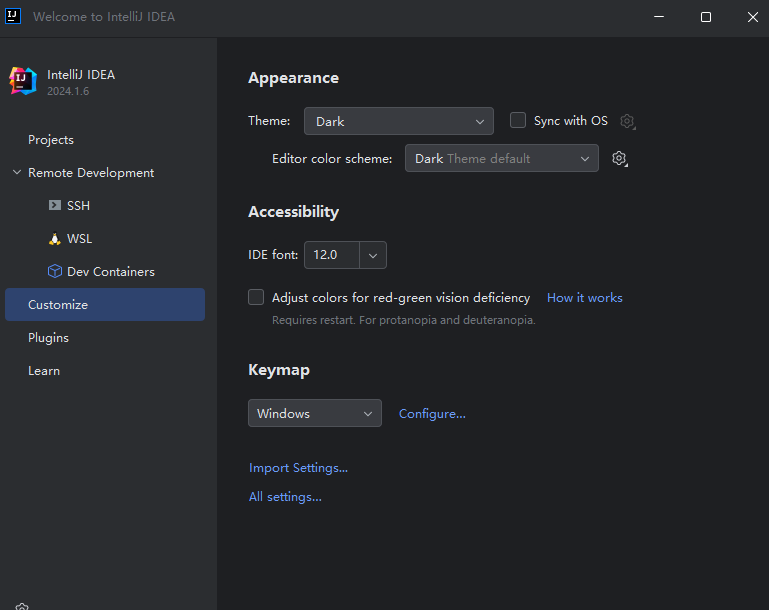
Task: Click the Keymap heading text
Action: [x=279, y=370]
